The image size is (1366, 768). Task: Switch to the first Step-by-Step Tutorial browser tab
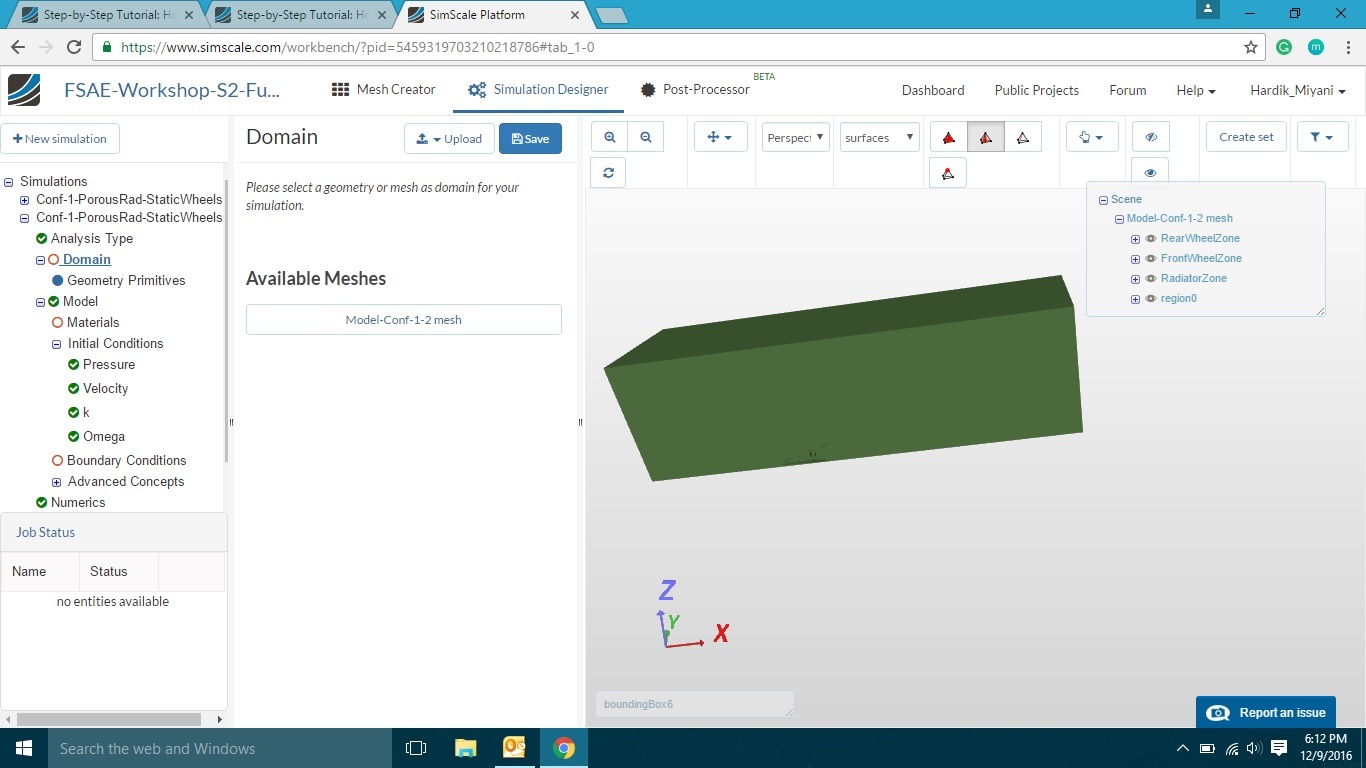[107, 15]
